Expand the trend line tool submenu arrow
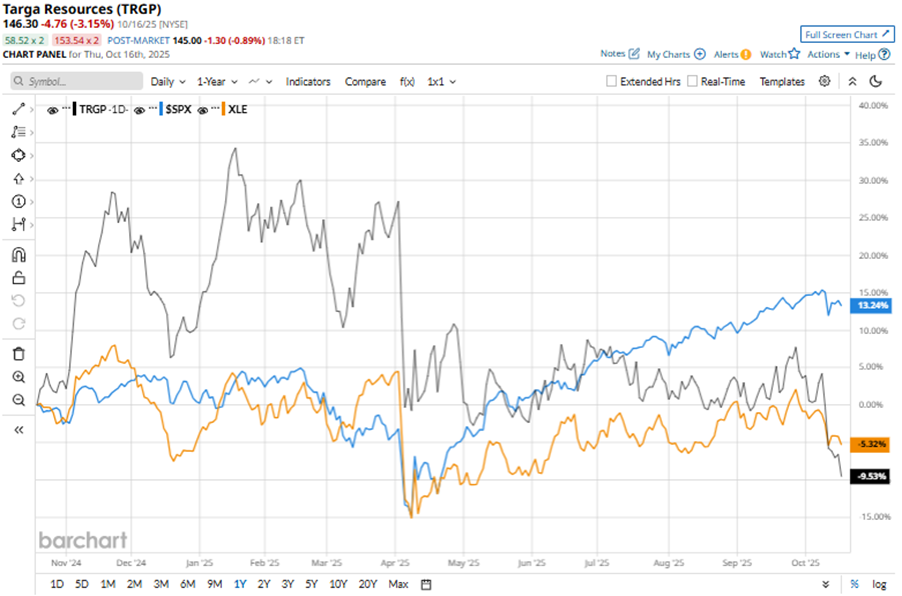The width and height of the screenshot is (902, 596). tap(32, 109)
